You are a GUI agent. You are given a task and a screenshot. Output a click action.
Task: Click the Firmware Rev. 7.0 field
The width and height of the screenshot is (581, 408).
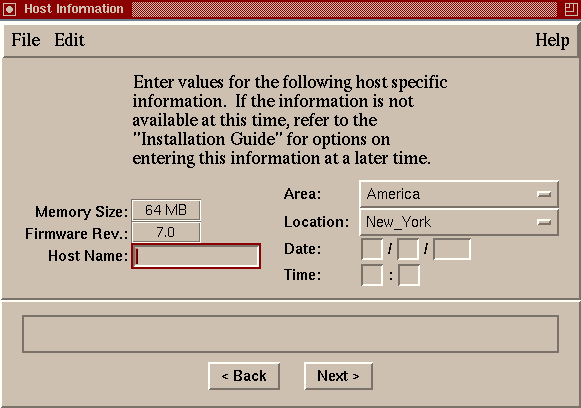pos(166,232)
